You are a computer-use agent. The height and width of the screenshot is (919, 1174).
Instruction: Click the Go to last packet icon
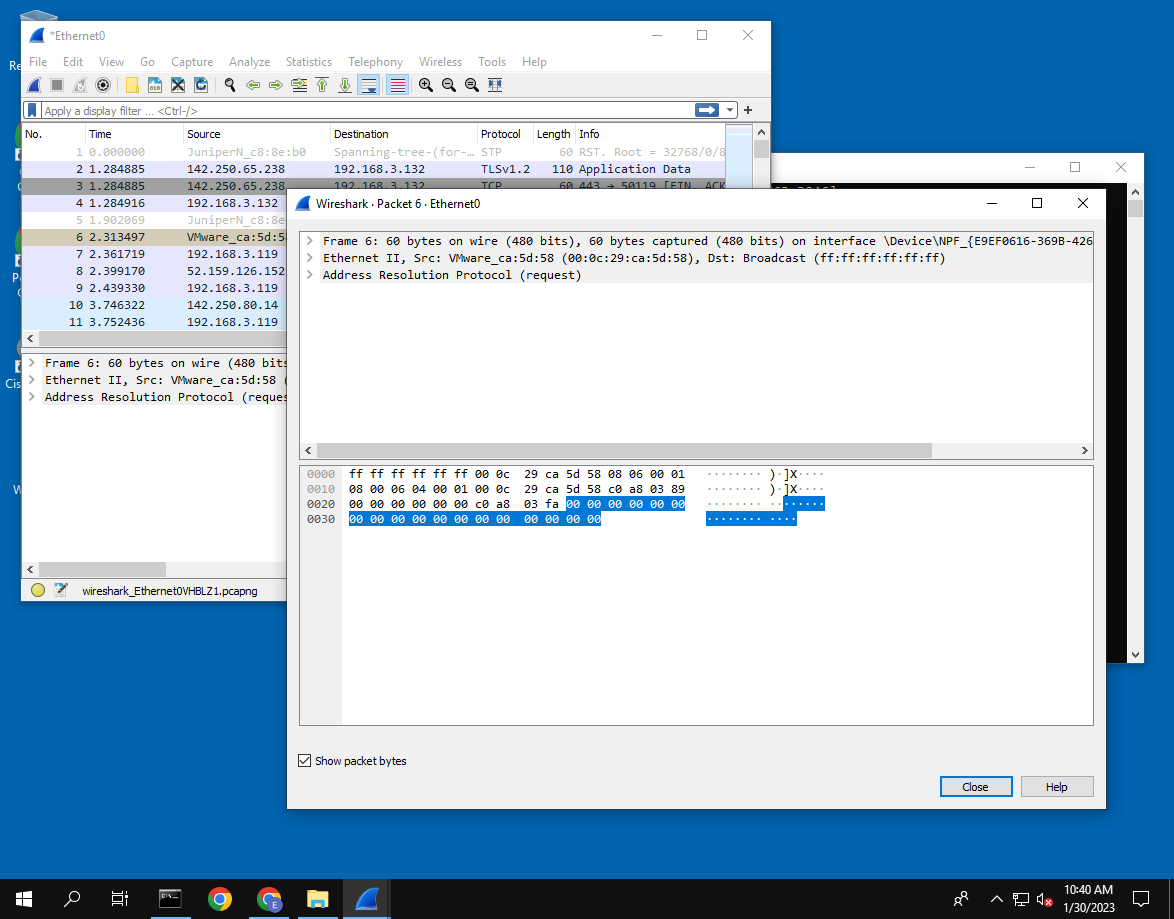345,85
